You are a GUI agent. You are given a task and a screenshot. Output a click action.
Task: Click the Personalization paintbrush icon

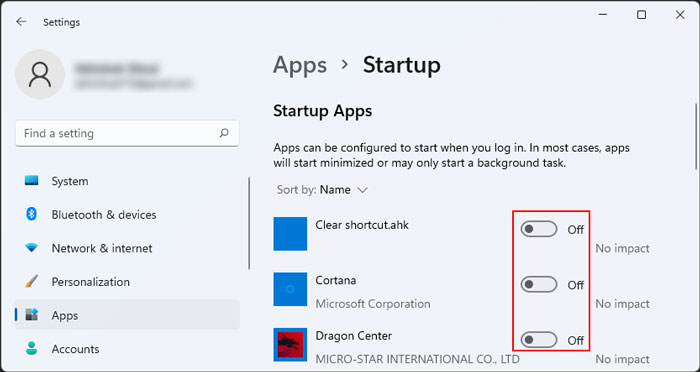point(32,281)
